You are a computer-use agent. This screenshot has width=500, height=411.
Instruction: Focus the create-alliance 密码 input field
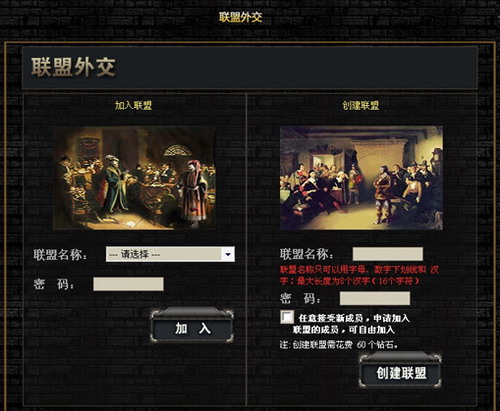click(x=375, y=298)
